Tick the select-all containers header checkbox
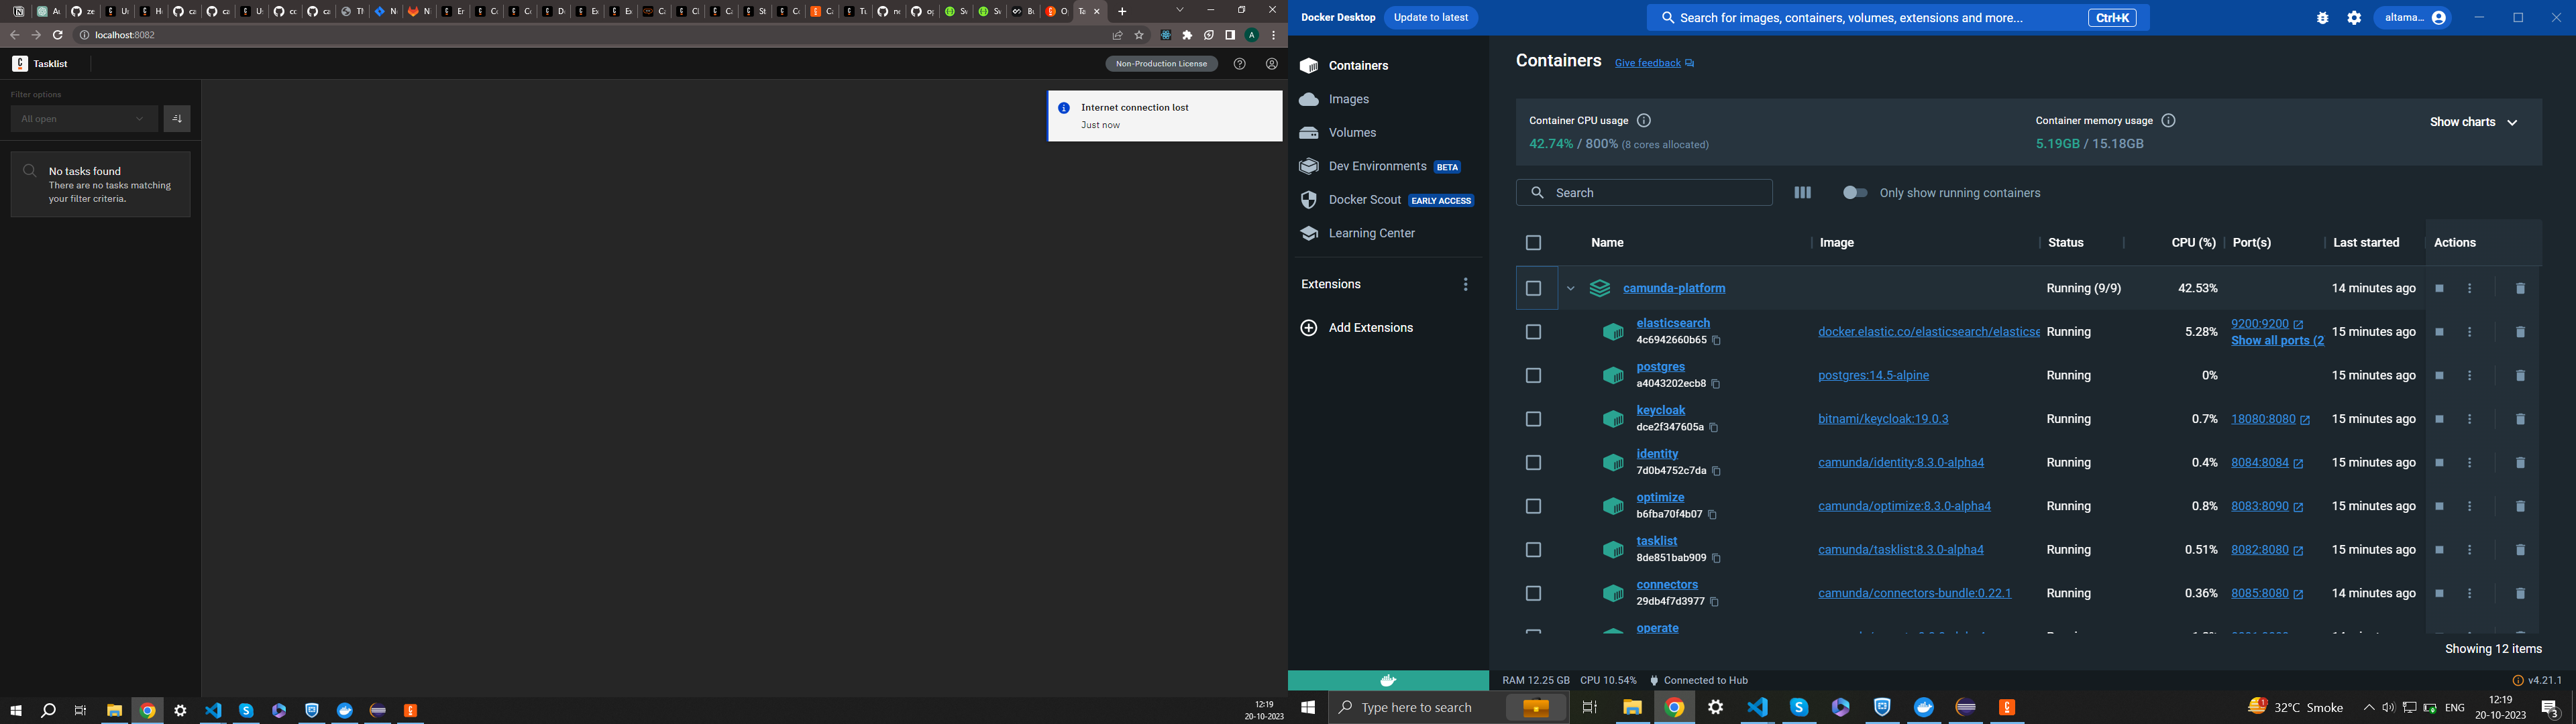This screenshot has width=2576, height=724. click(1533, 243)
